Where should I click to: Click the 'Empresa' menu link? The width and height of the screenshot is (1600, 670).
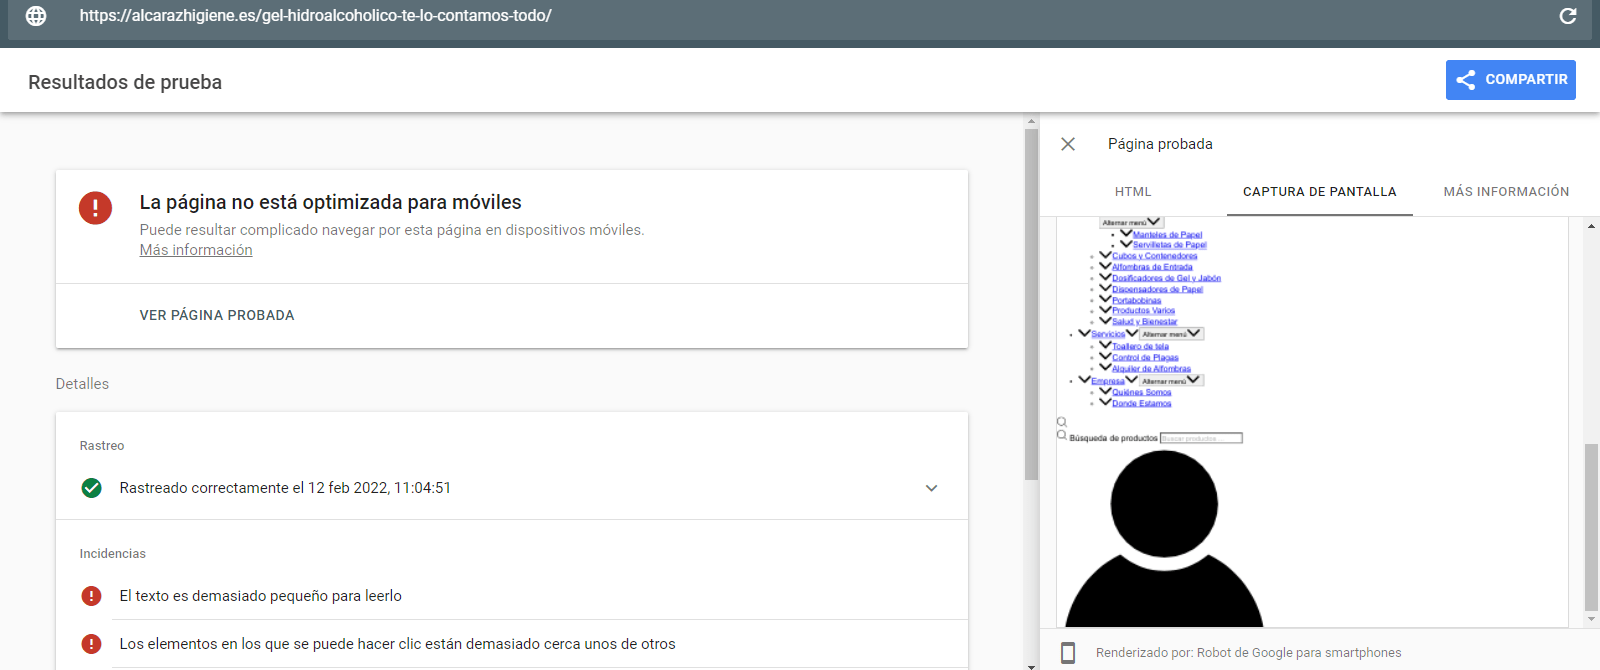(1108, 381)
